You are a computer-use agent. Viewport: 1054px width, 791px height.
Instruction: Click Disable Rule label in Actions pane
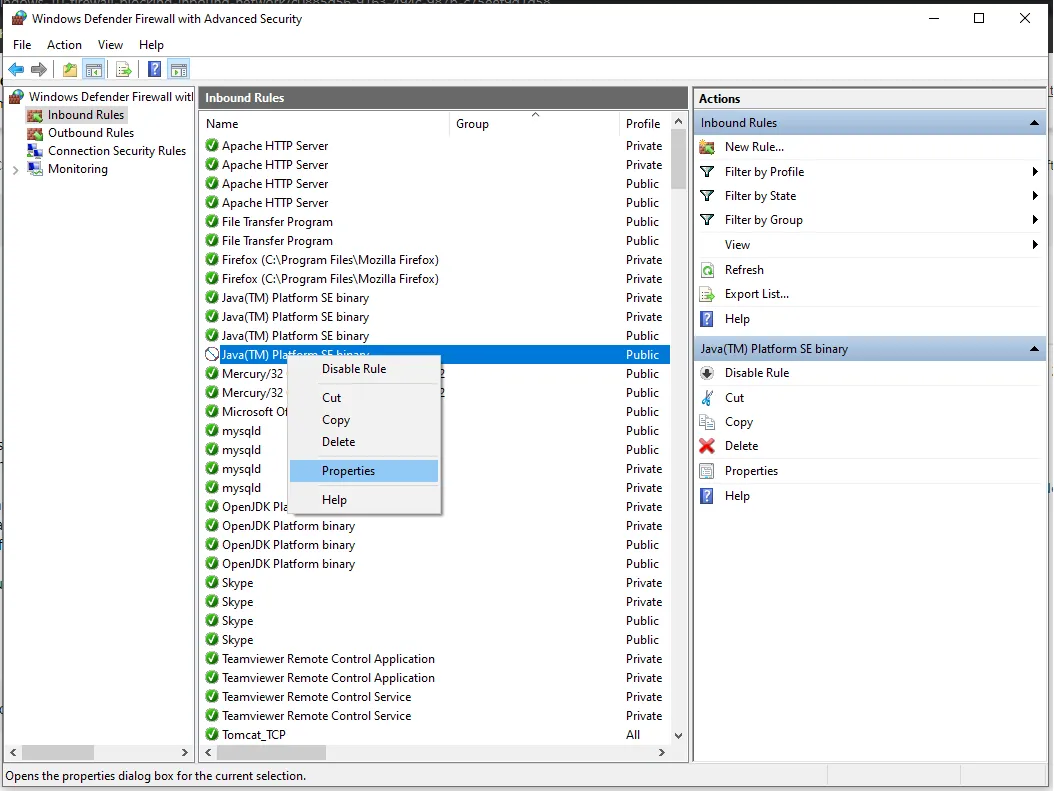(x=757, y=373)
